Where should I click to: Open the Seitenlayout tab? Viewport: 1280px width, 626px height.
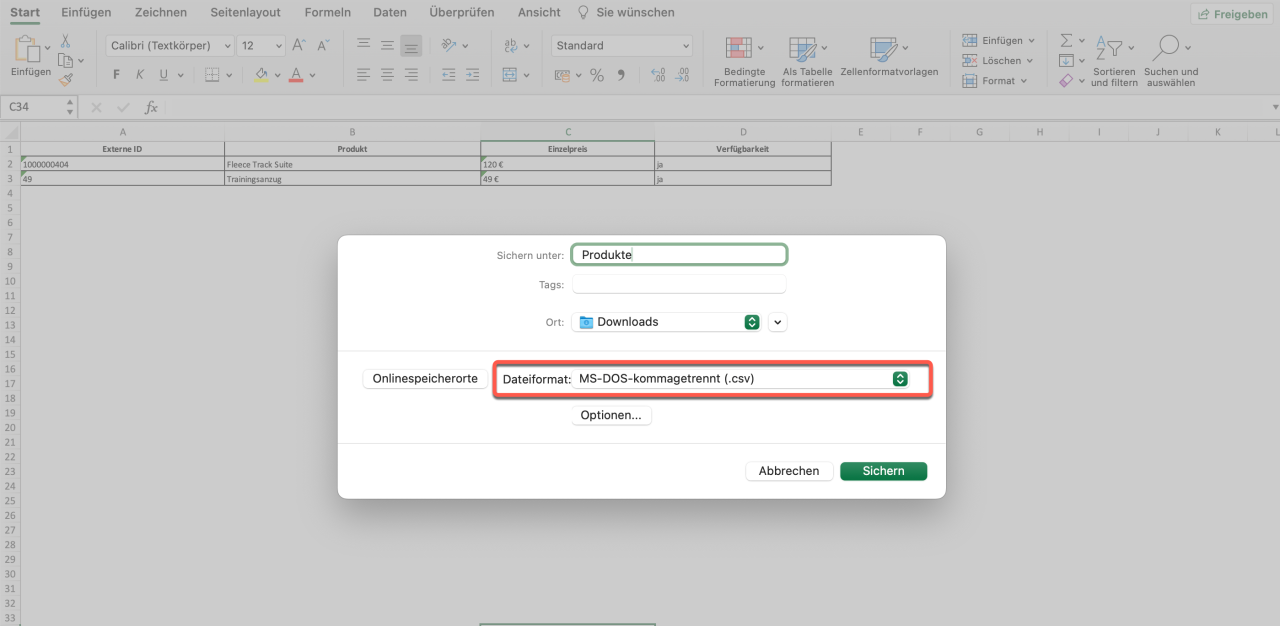click(245, 13)
